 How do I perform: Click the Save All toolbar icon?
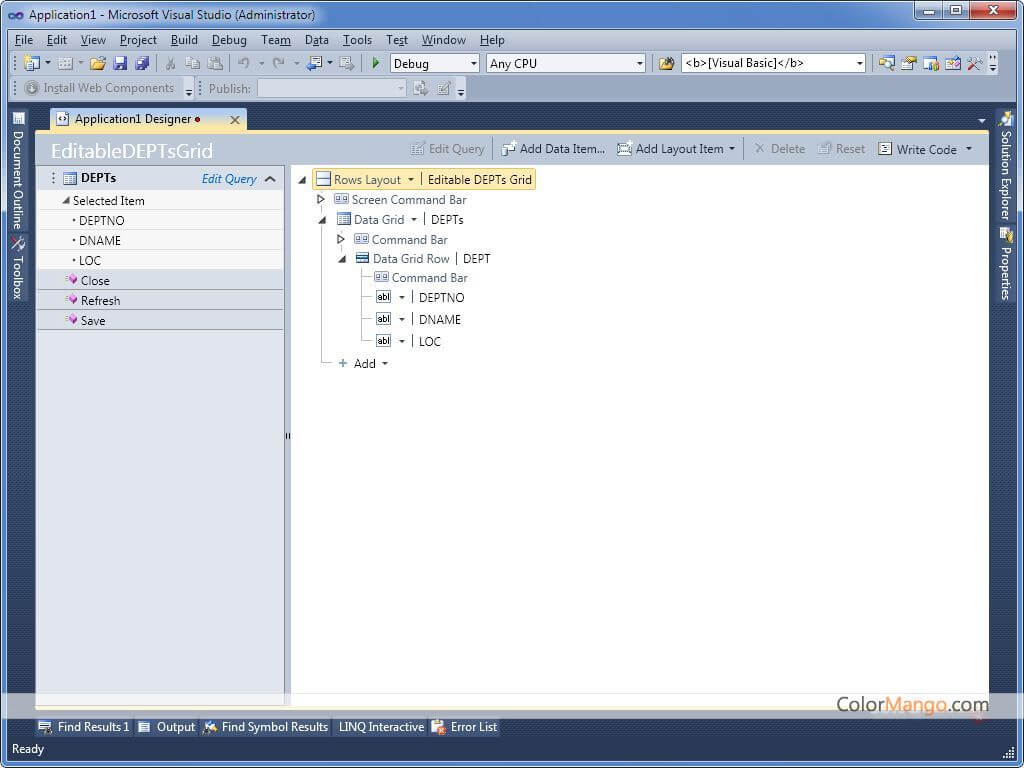point(142,63)
